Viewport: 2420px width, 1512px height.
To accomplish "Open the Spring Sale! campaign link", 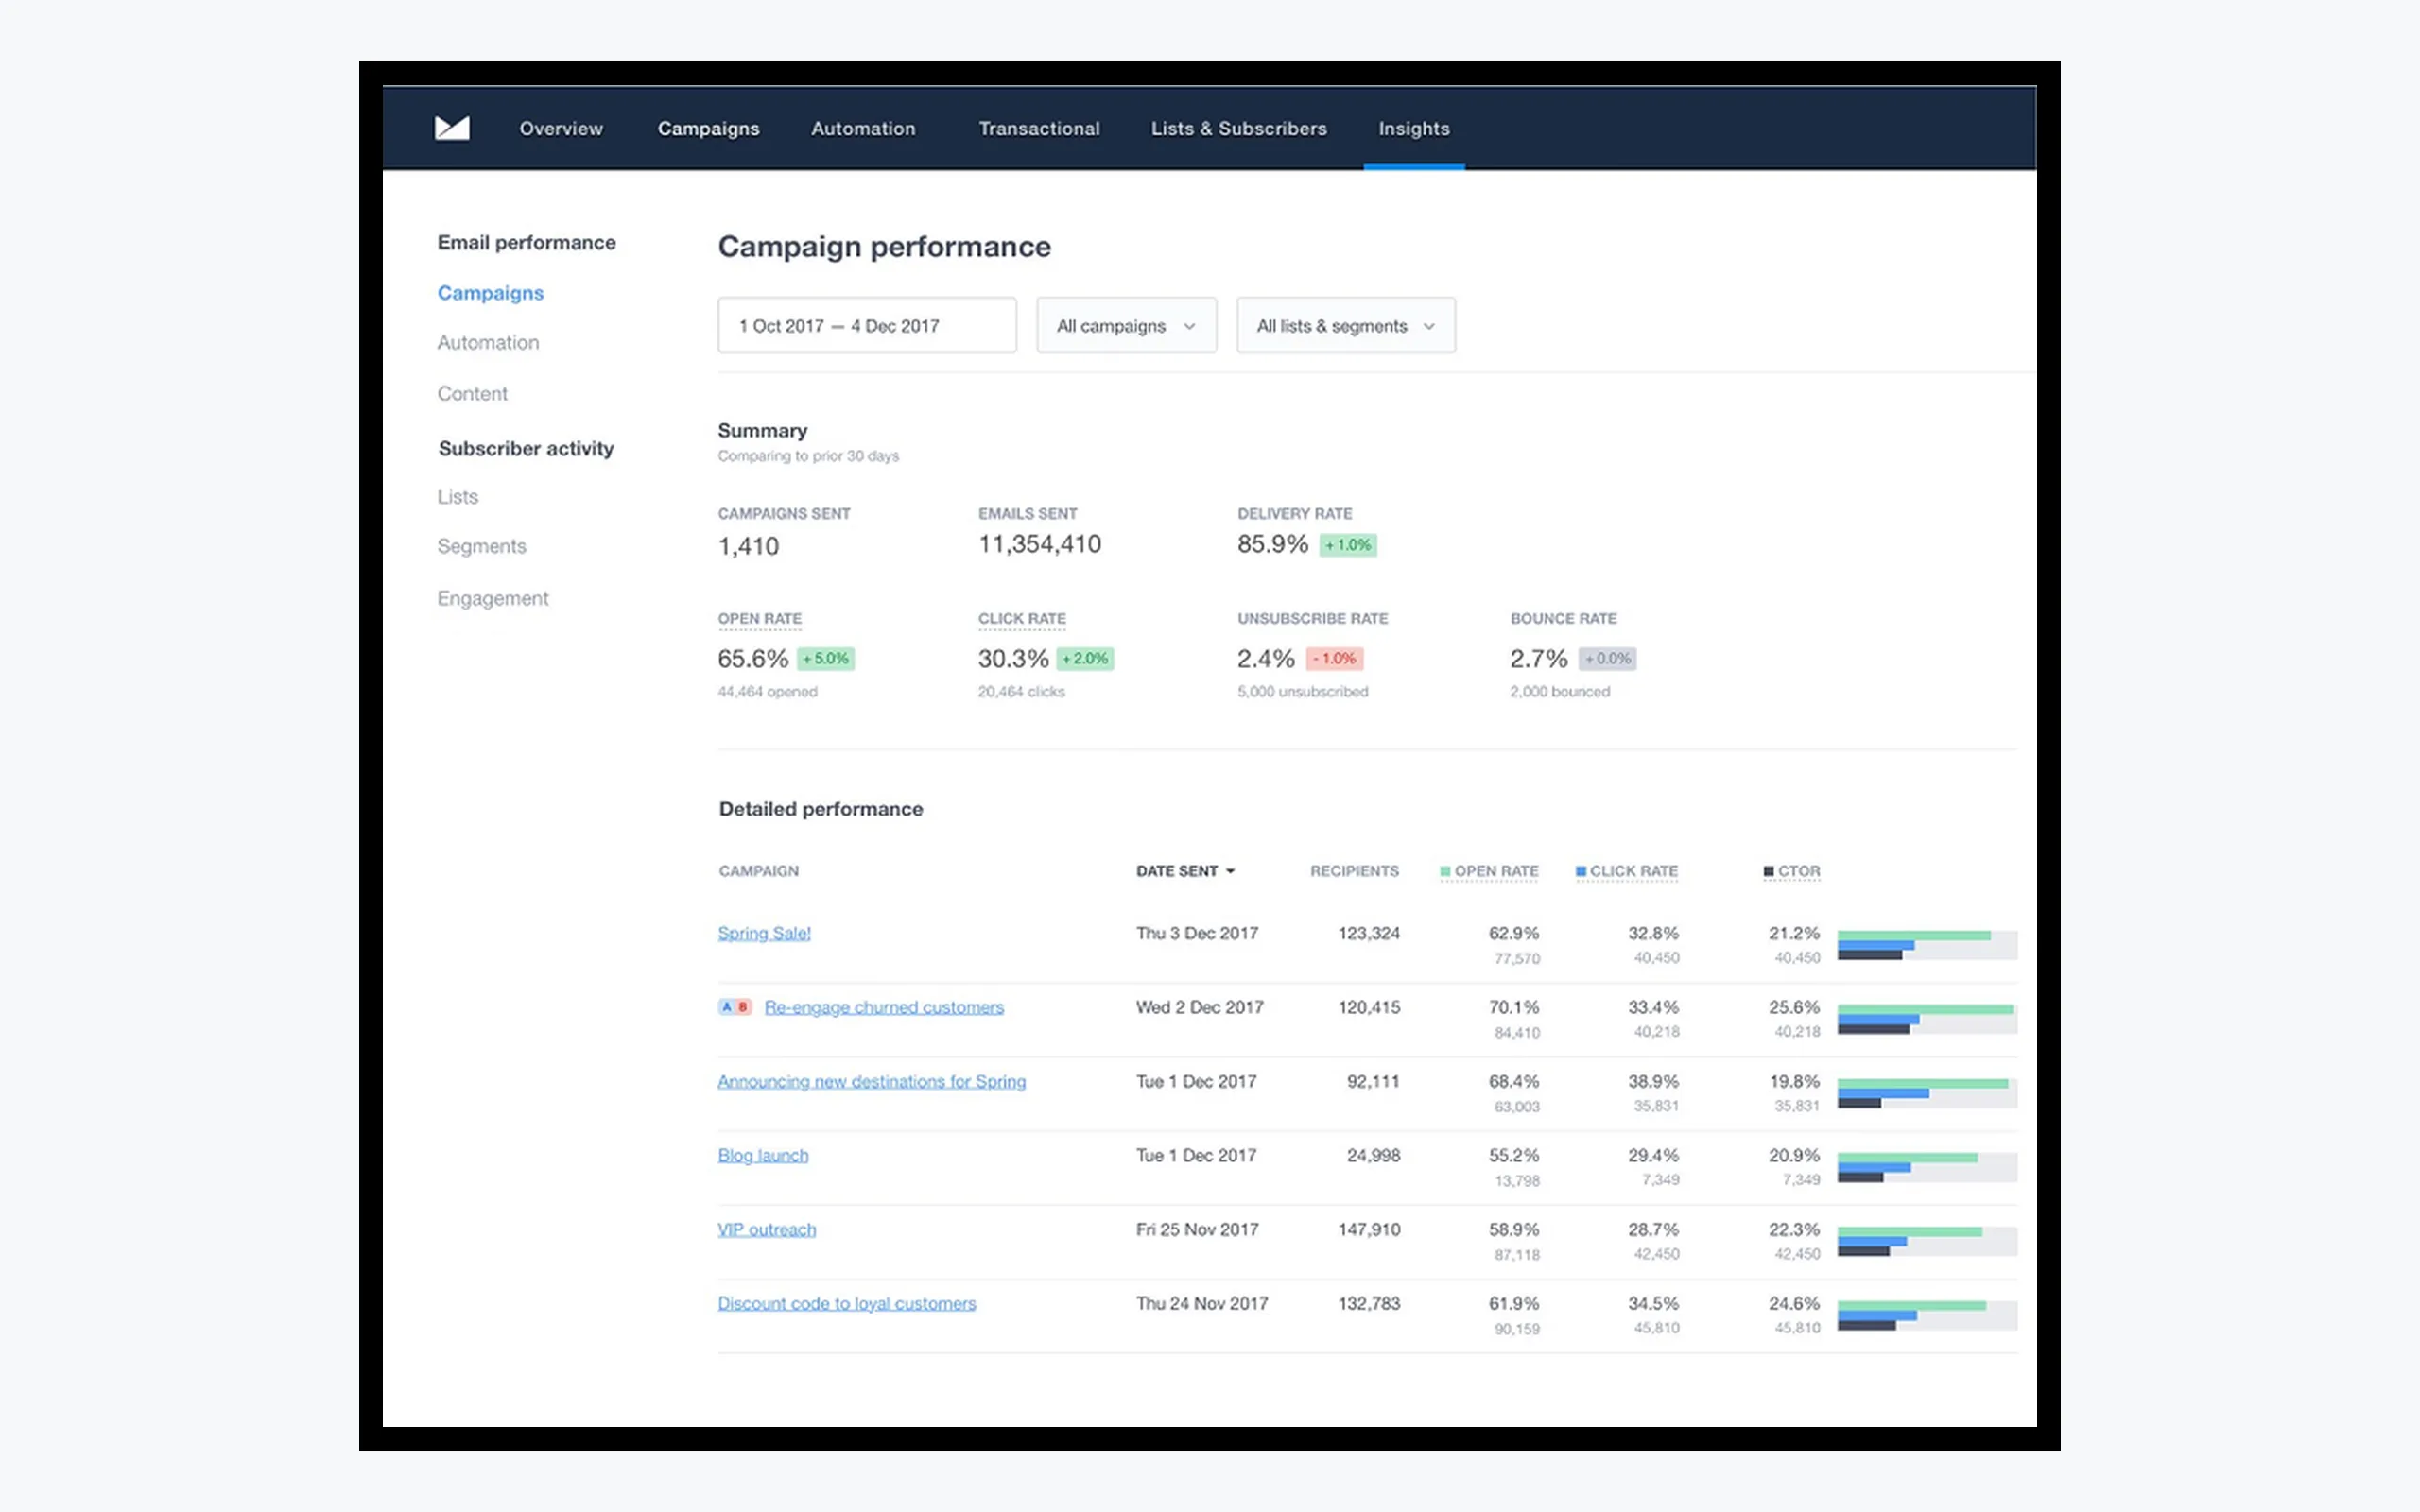I will [764, 933].
